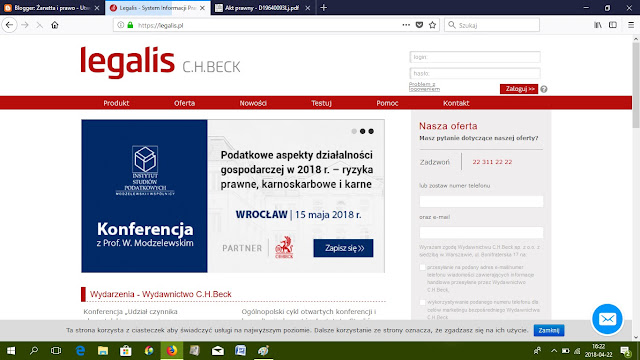Click Problem z logowaniem link
This screenshot has height=360, width=640.
tap(424, 87)
